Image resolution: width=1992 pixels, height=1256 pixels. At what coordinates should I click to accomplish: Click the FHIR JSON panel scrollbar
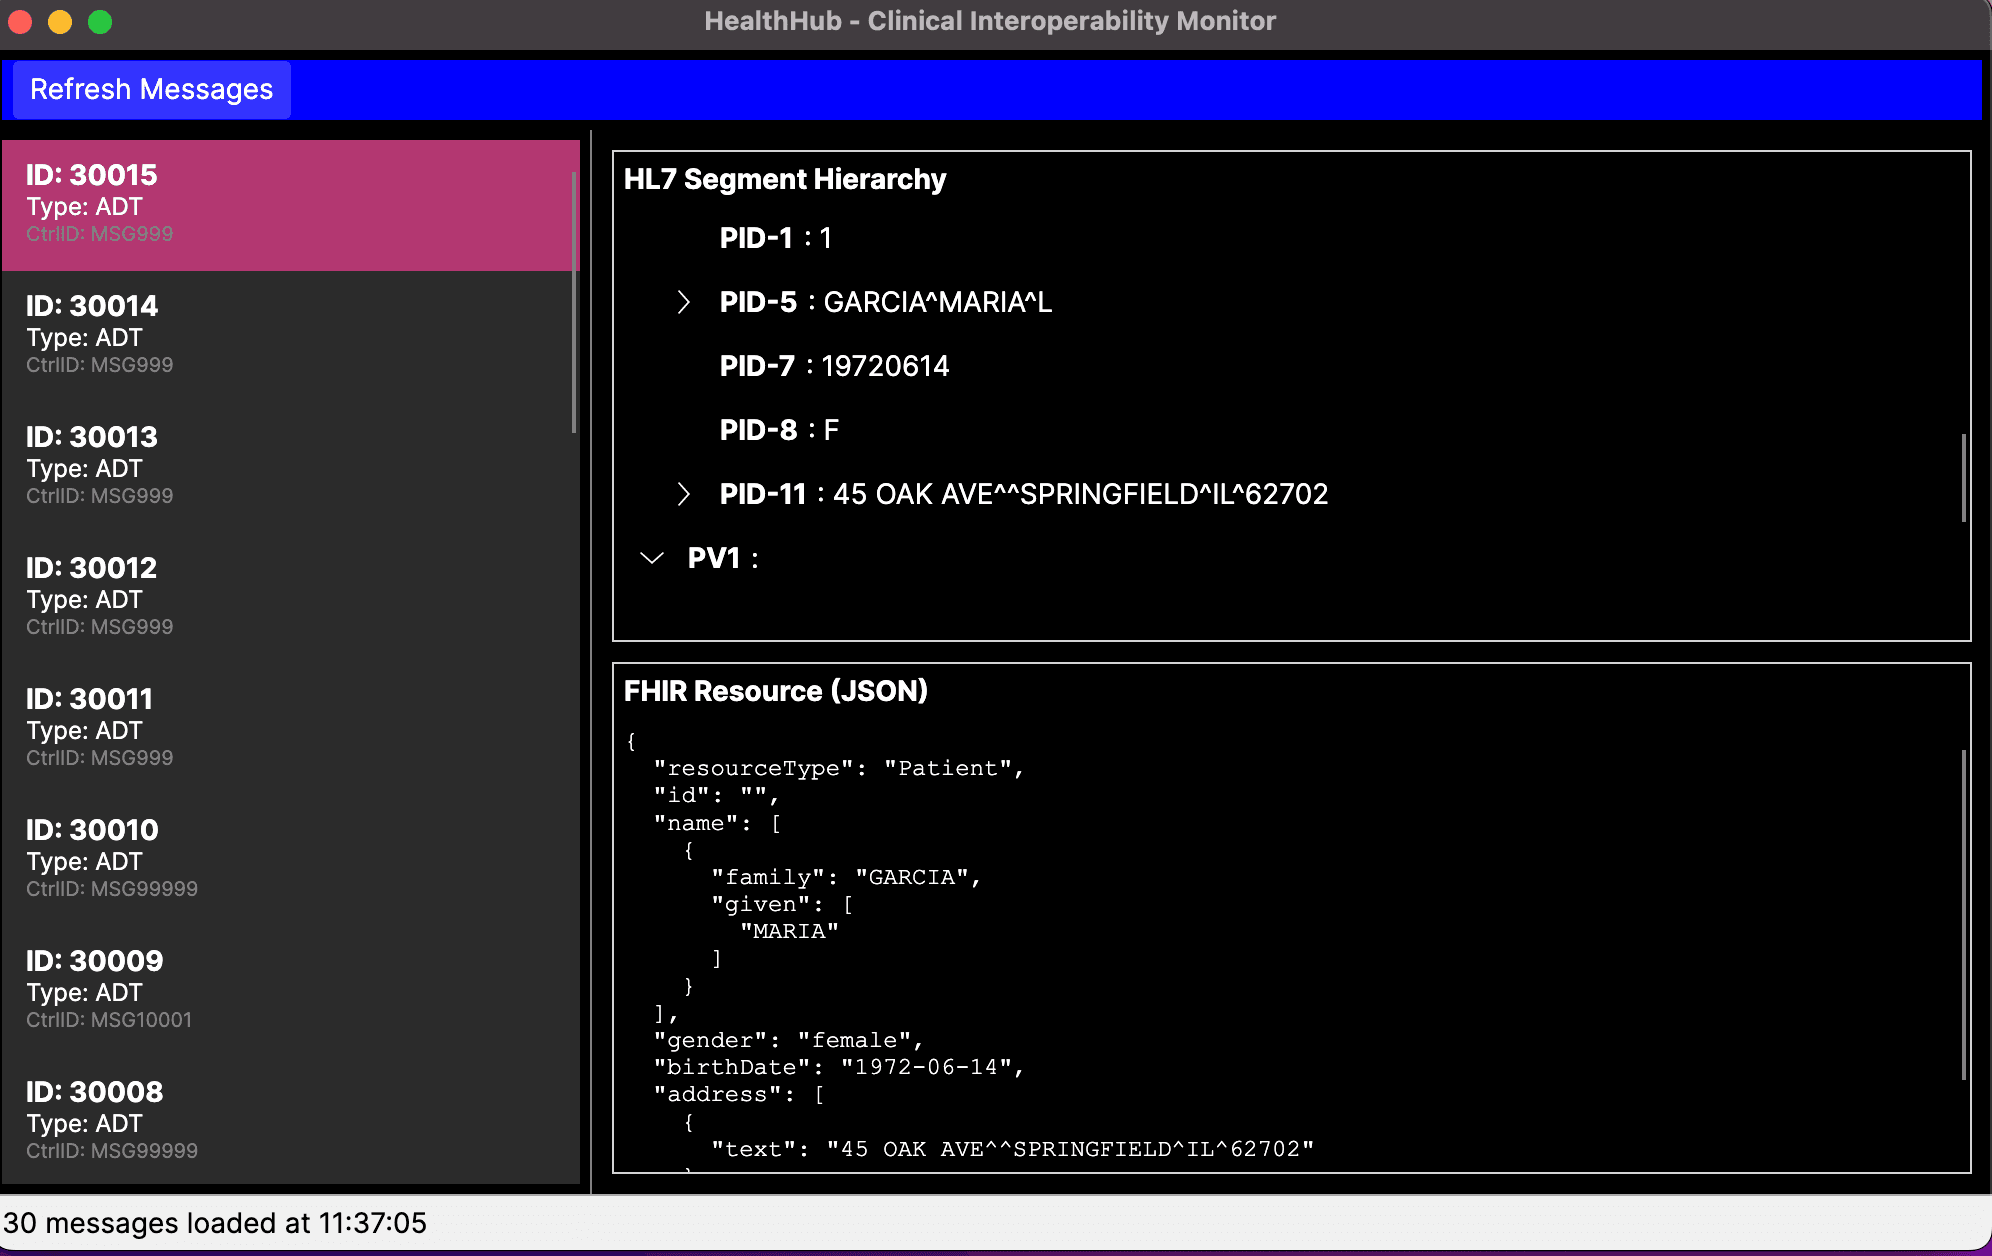point(1963,914)
